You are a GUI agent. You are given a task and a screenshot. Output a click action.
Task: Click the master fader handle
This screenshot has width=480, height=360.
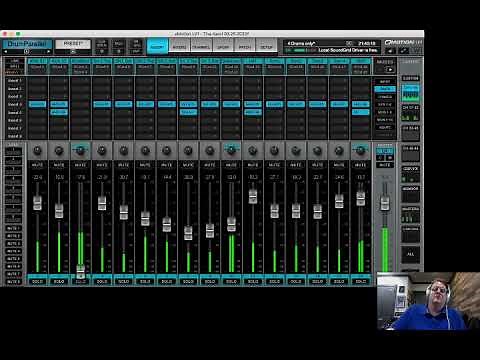[385, 203]
